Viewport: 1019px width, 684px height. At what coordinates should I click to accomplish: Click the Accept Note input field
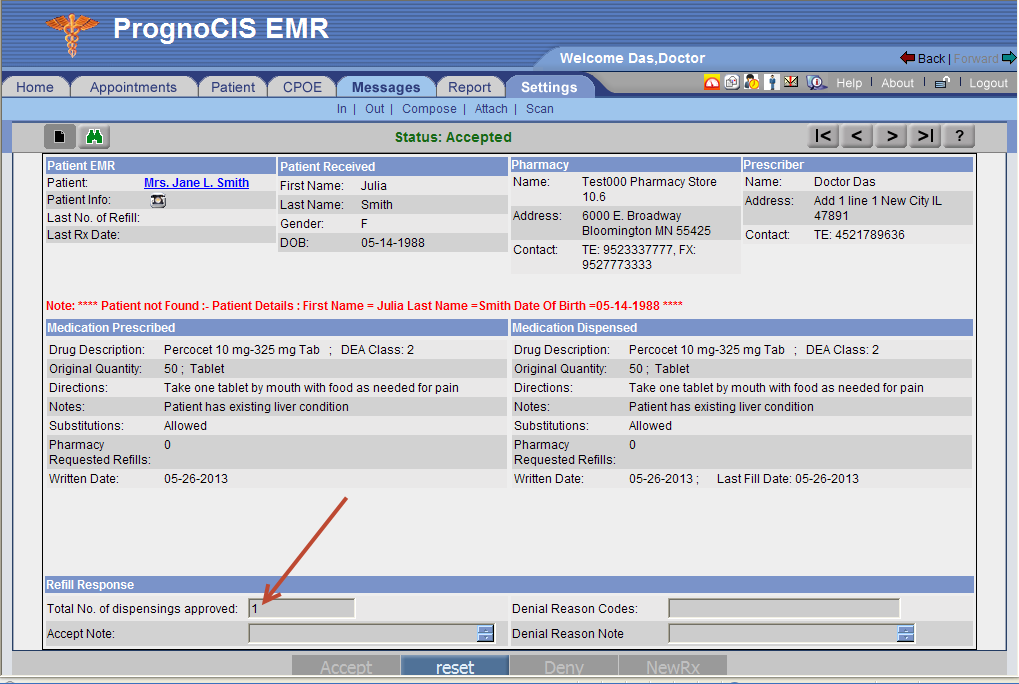pyautogui.click(x=363, y=633)
